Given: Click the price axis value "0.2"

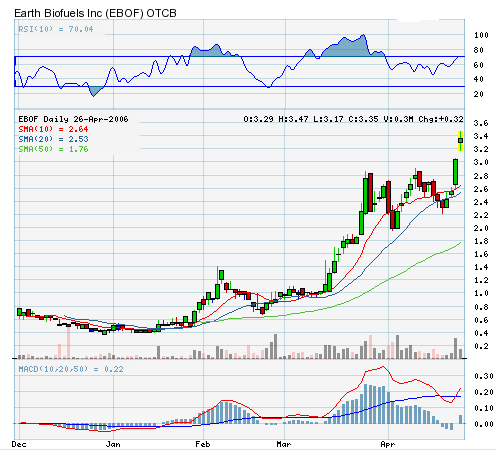Looking at the screenshot, I should click(x=481, y=346).
